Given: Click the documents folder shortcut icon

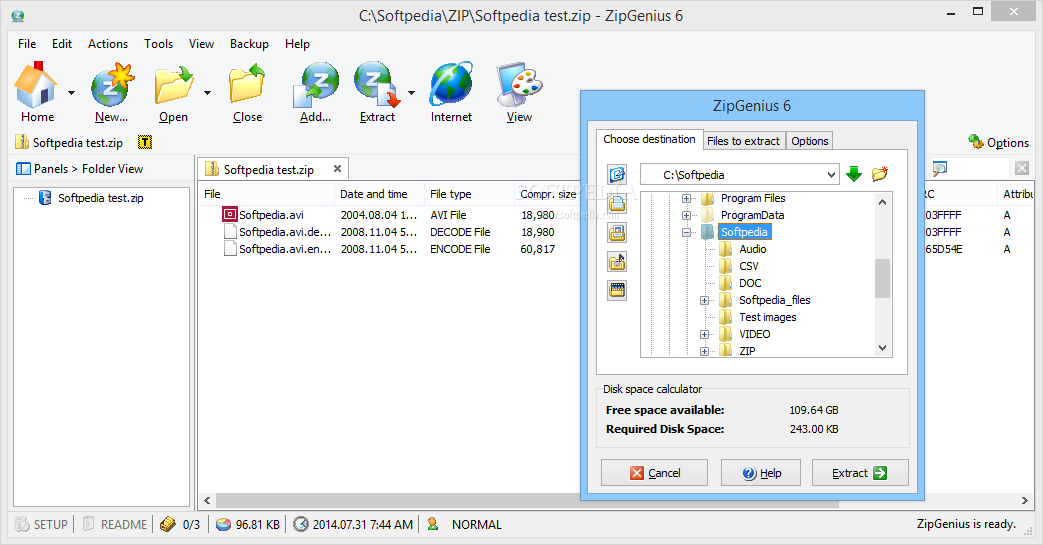Looking at the screenshot, I should [617, 203].
